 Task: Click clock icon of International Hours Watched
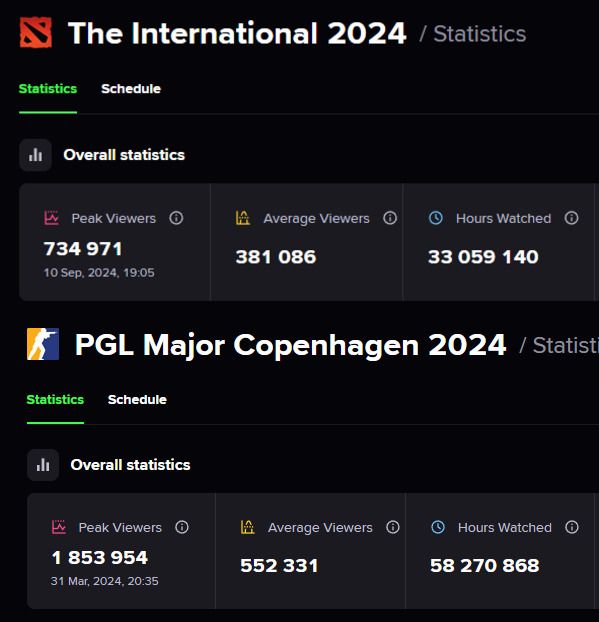(436, 218)
